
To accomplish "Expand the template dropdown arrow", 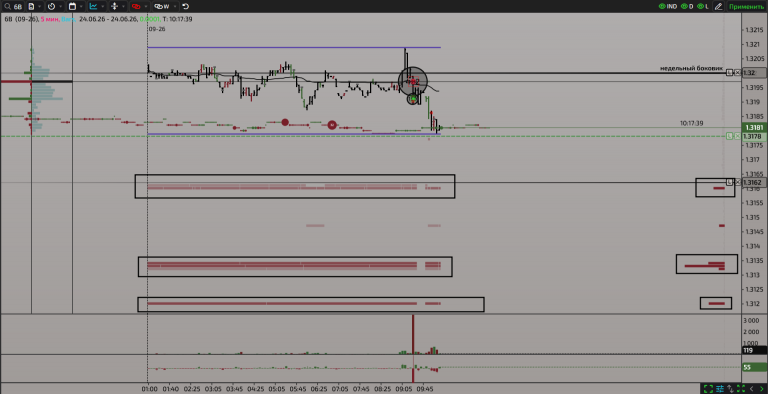I will (40, 6).
